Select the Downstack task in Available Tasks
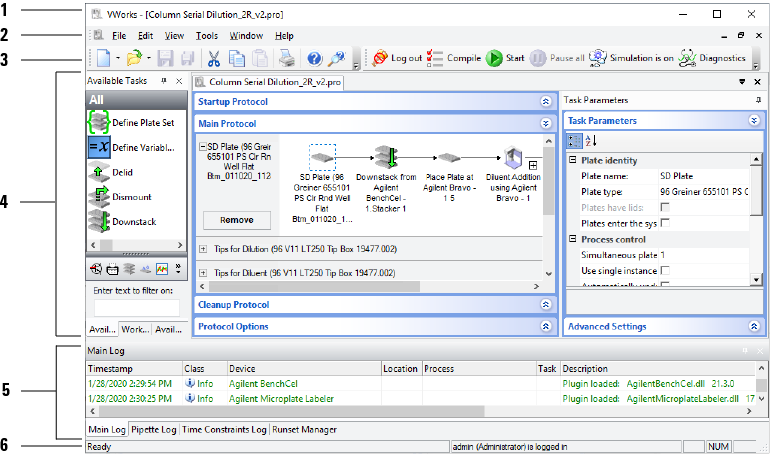 click(x=122, y=221)
